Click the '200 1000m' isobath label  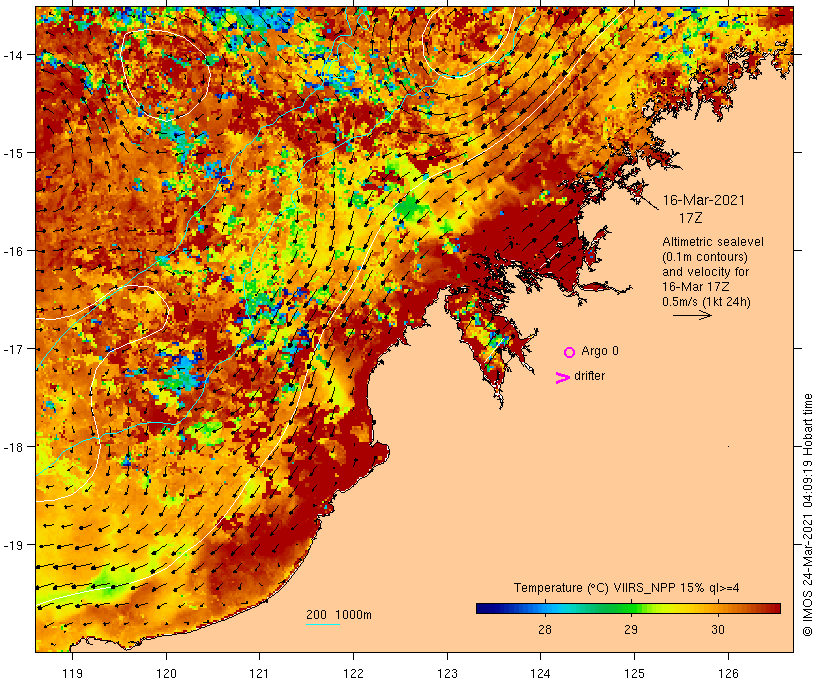[339, 615]
